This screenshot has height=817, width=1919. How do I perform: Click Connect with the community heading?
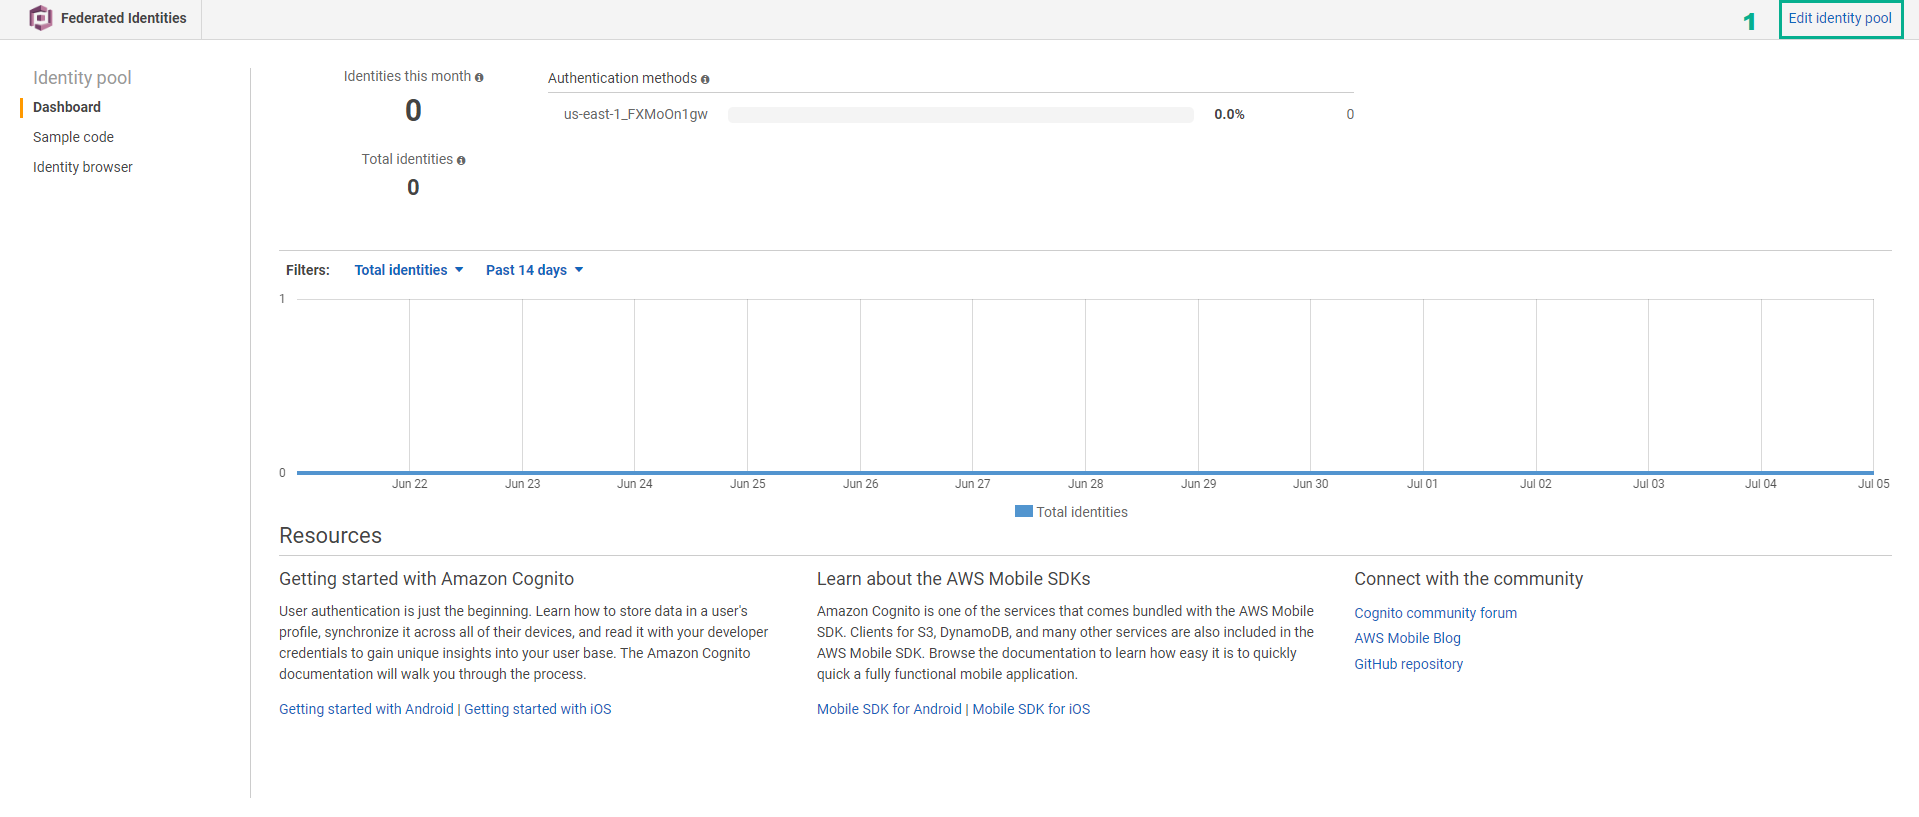coord(1468,579)
